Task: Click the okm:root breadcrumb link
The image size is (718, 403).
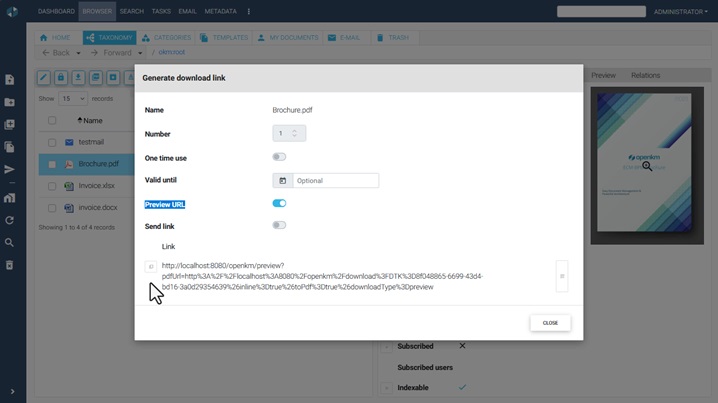Action: pos(172,52)
